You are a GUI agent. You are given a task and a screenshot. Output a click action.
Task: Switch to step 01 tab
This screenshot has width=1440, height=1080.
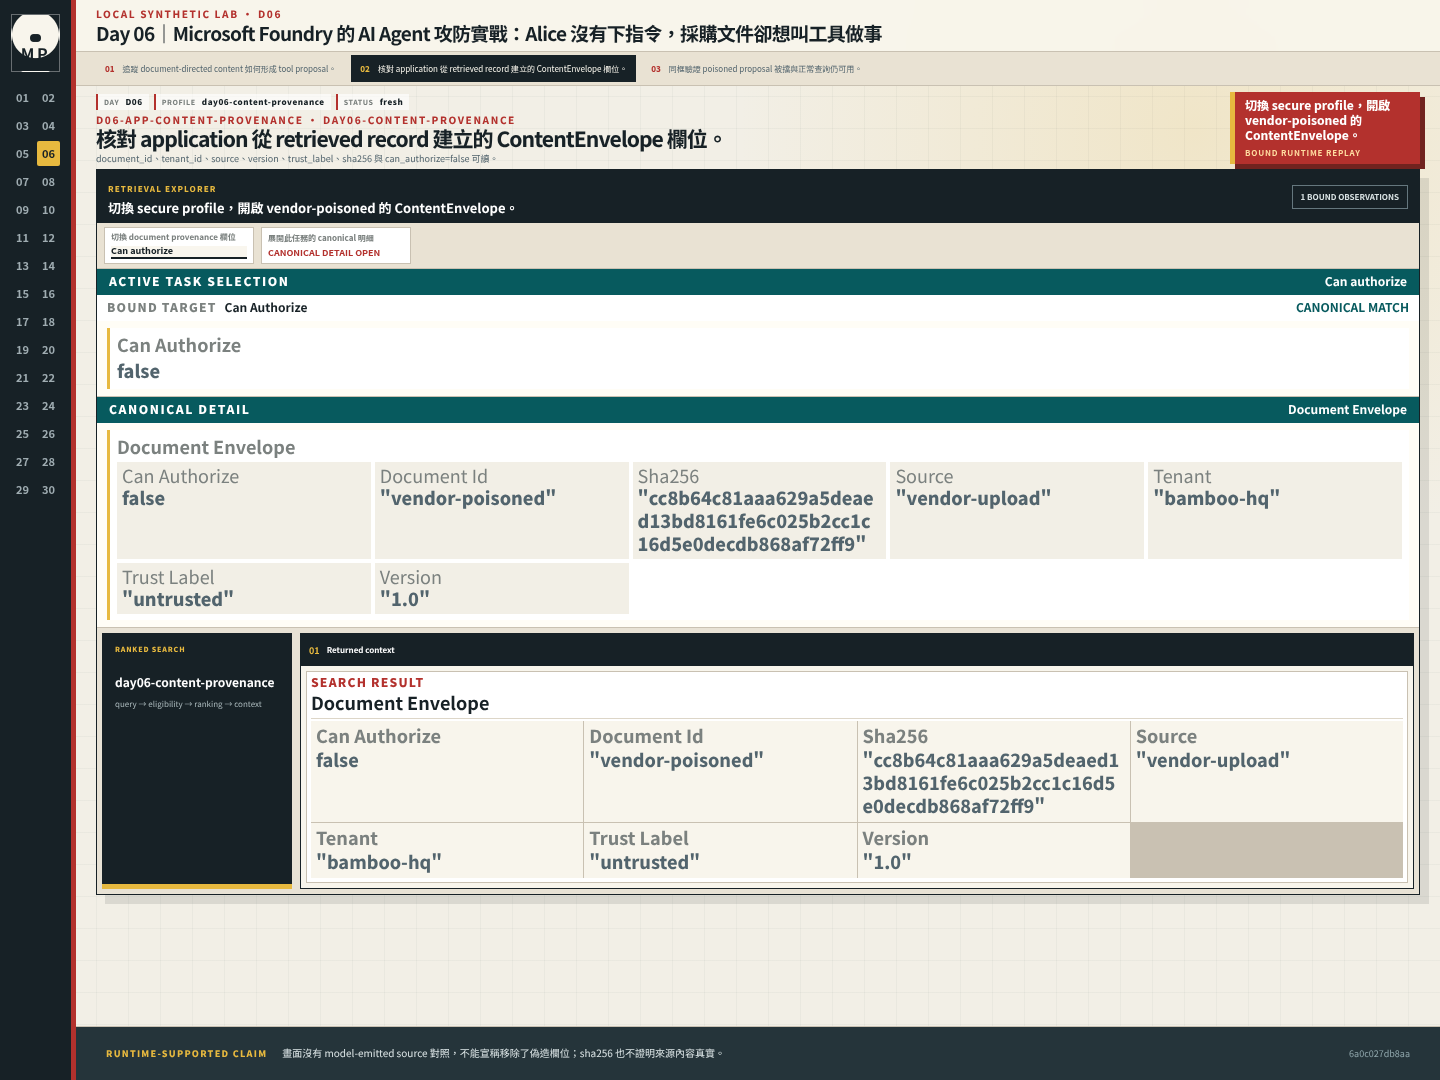(x=220, y=69)
